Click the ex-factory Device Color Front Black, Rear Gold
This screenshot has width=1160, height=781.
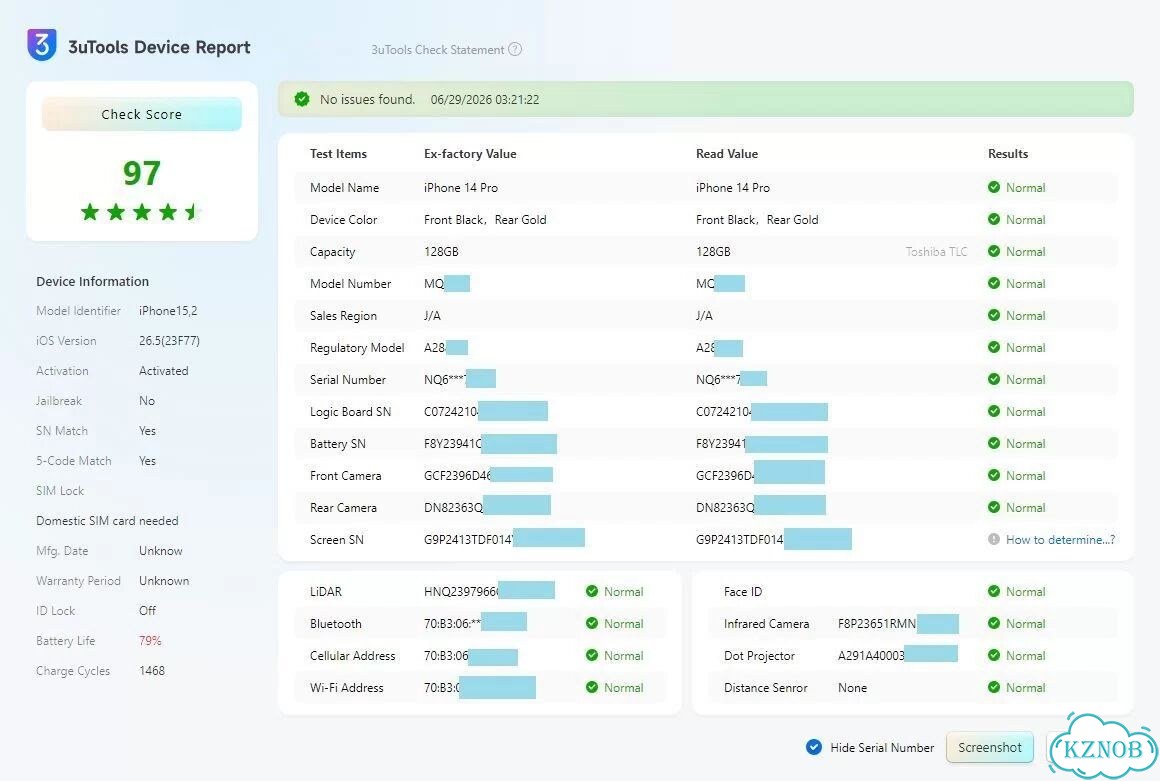coord(485,220)
